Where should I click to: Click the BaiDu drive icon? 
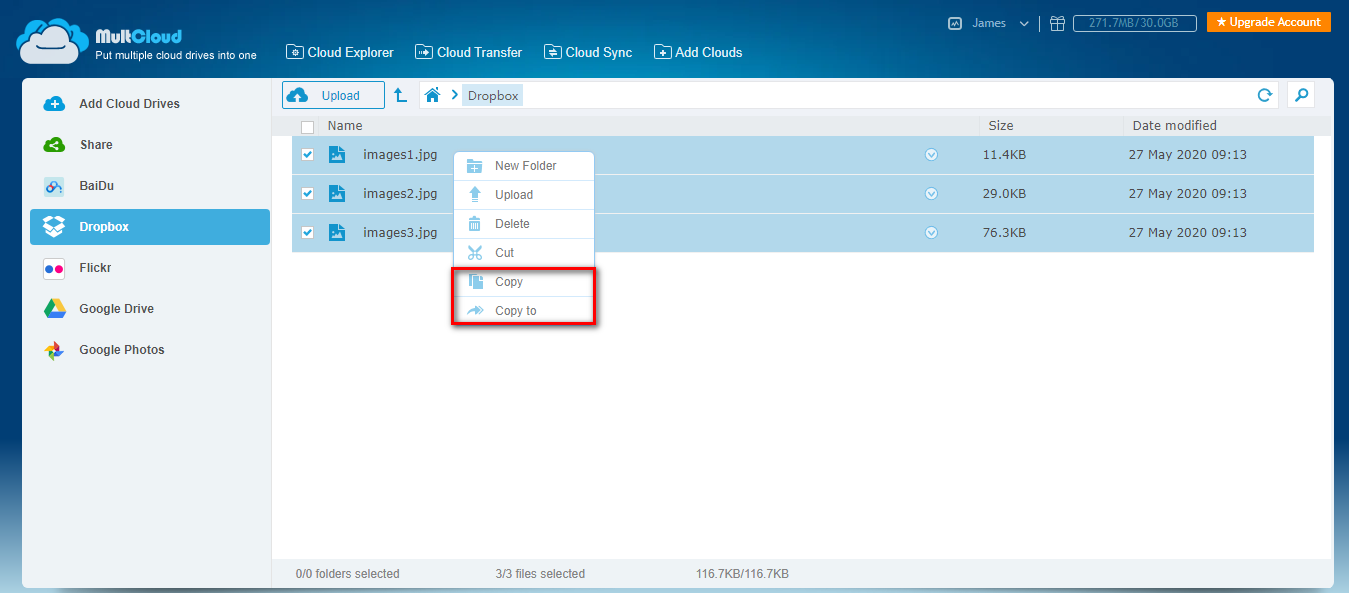coord(54,186)
